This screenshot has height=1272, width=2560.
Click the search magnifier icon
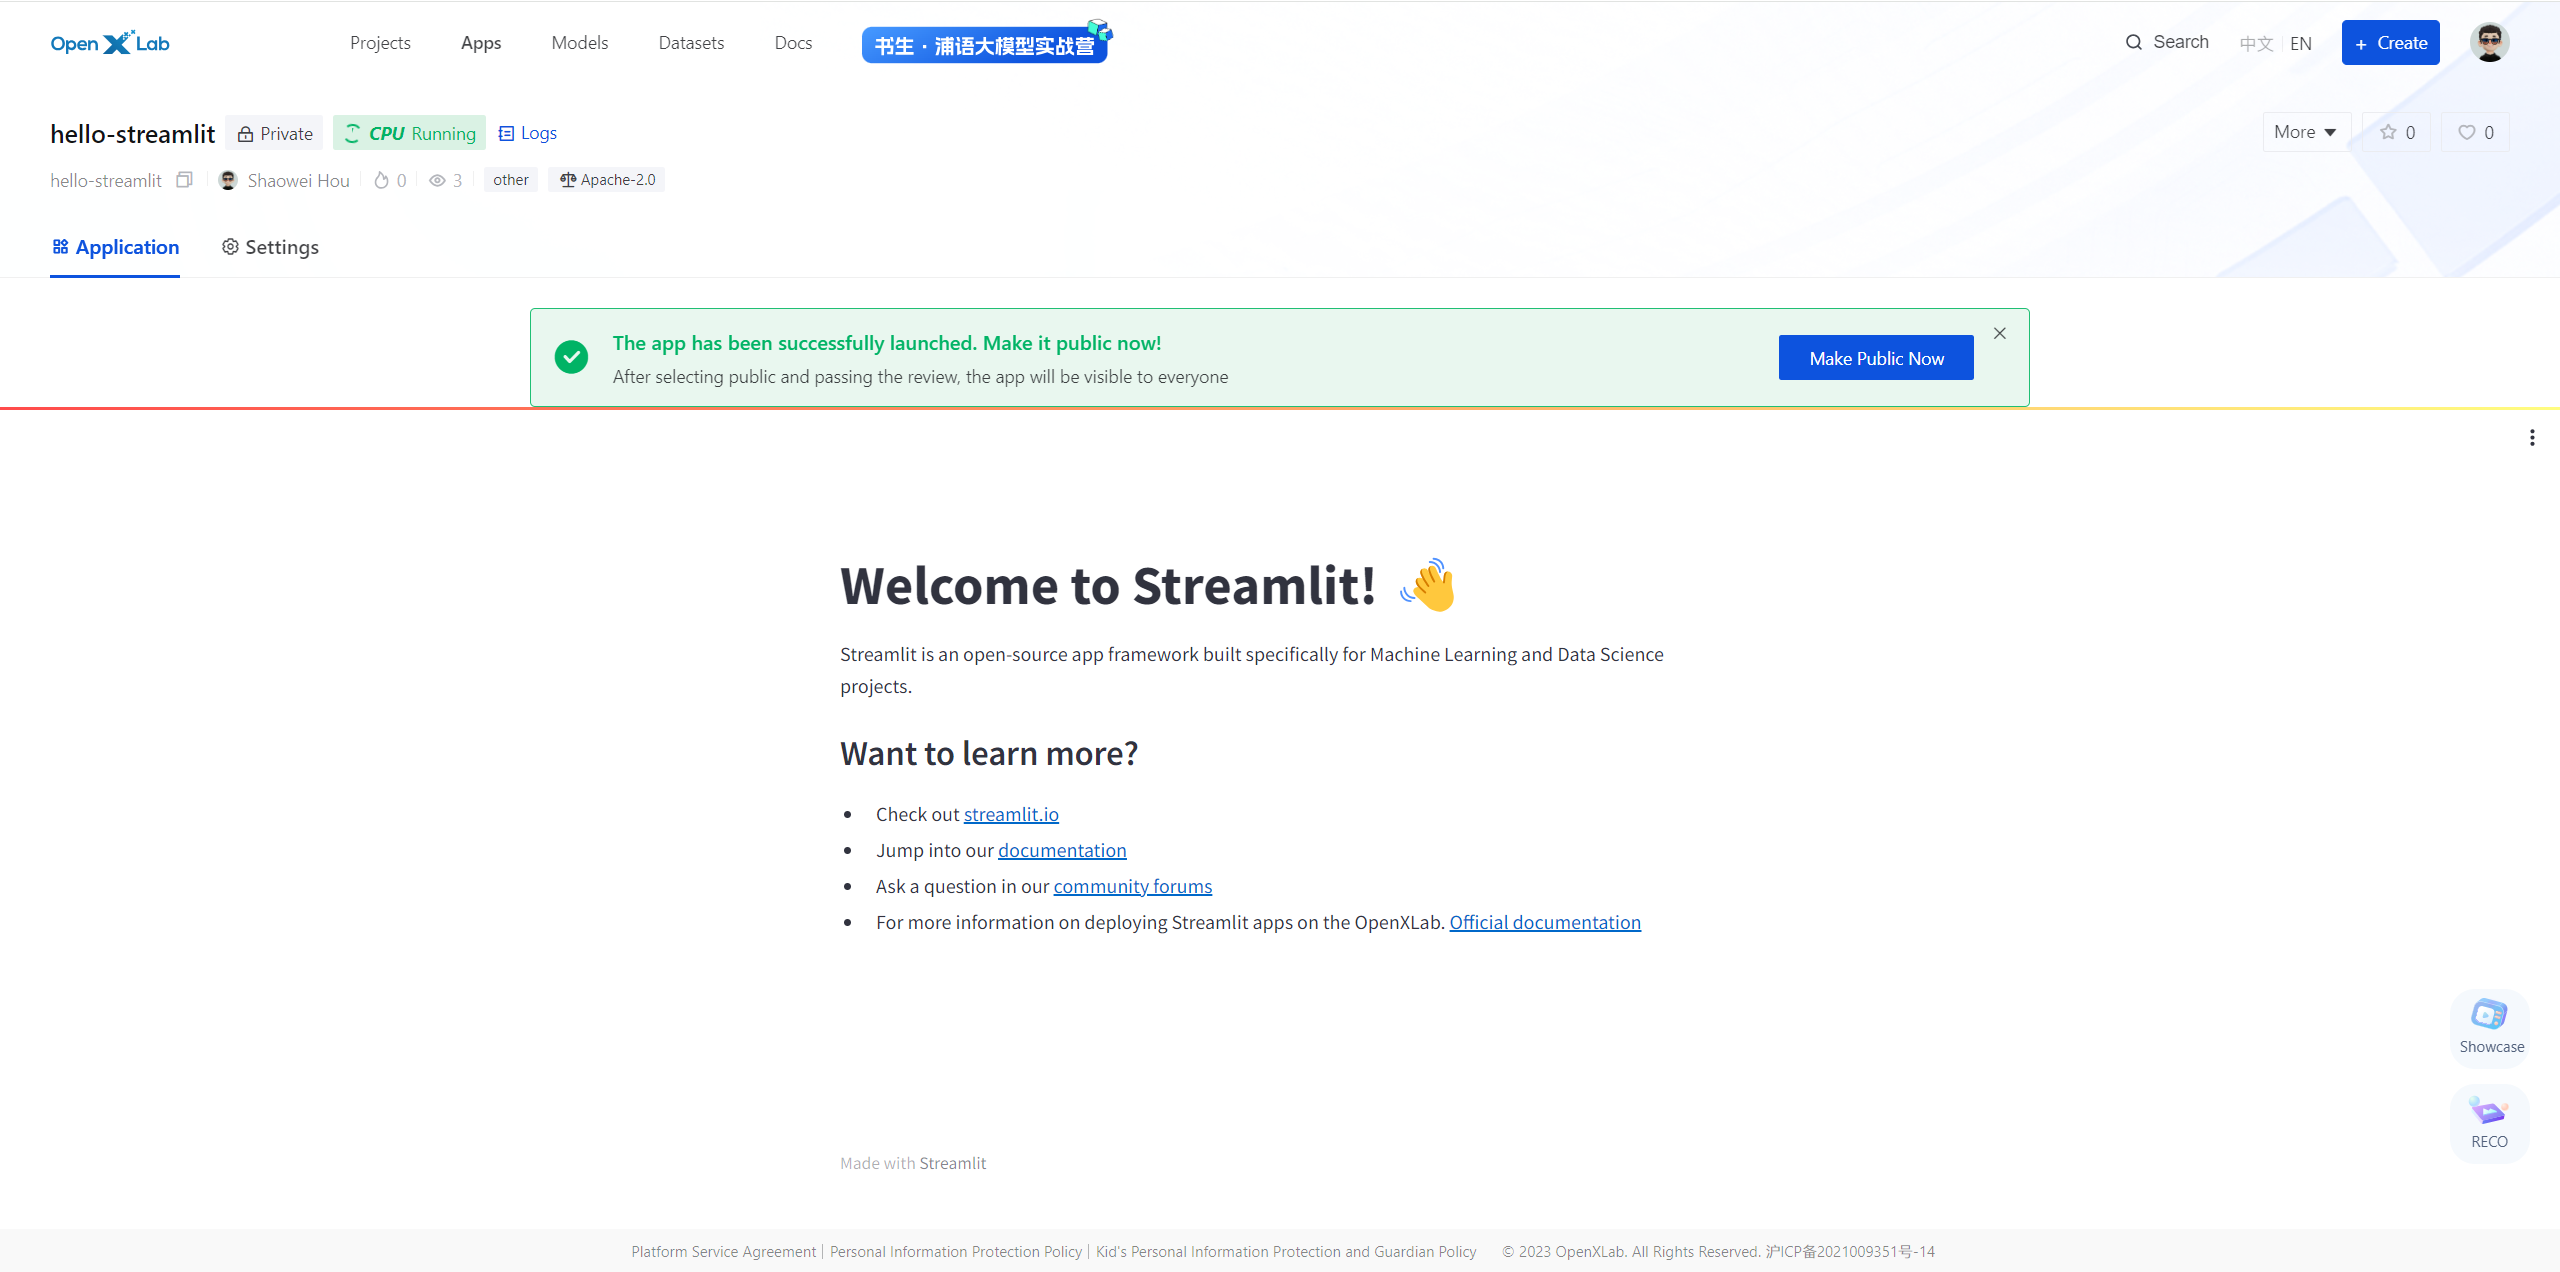[x=2133, y=42]
